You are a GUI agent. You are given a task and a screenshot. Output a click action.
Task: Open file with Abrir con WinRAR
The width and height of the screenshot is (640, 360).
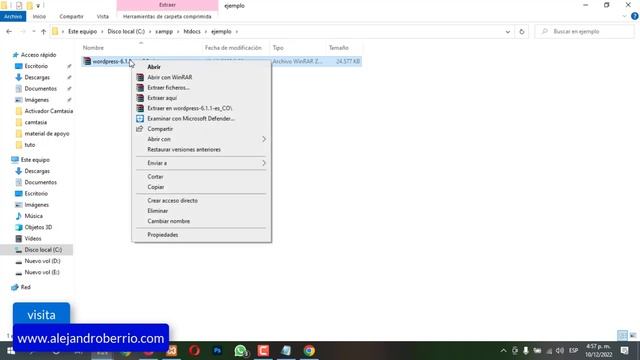click(x=169, y=77)
